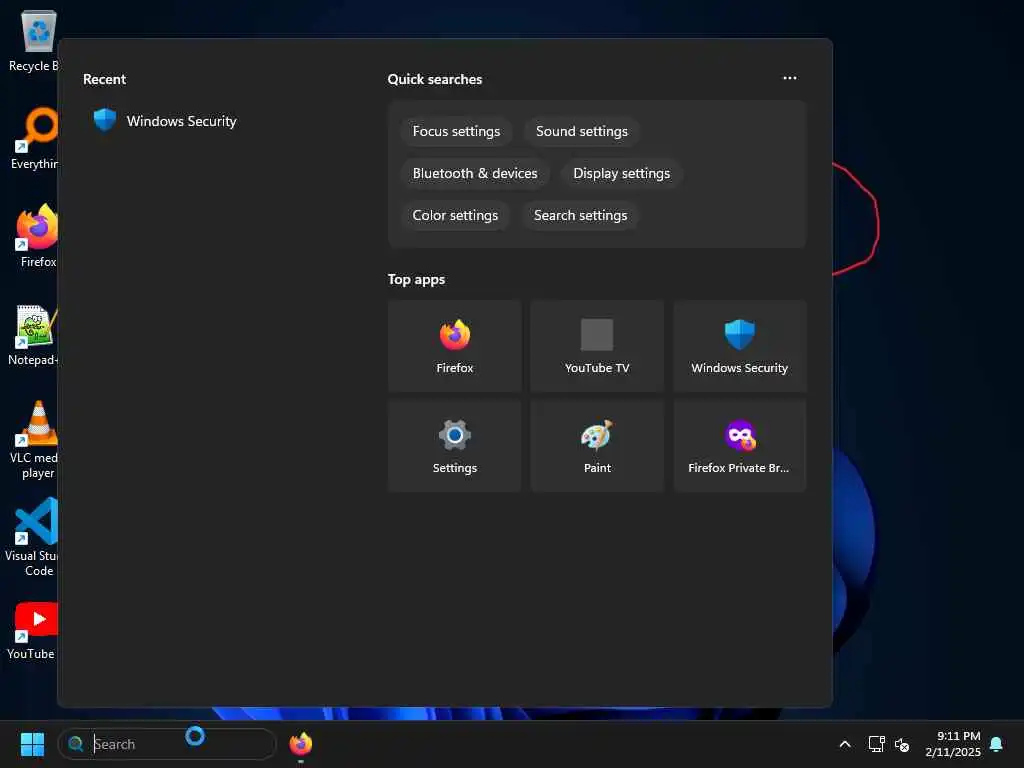Select the Recycle Bin desktop icon
The image size is (1024, 768).
point(34,40)
